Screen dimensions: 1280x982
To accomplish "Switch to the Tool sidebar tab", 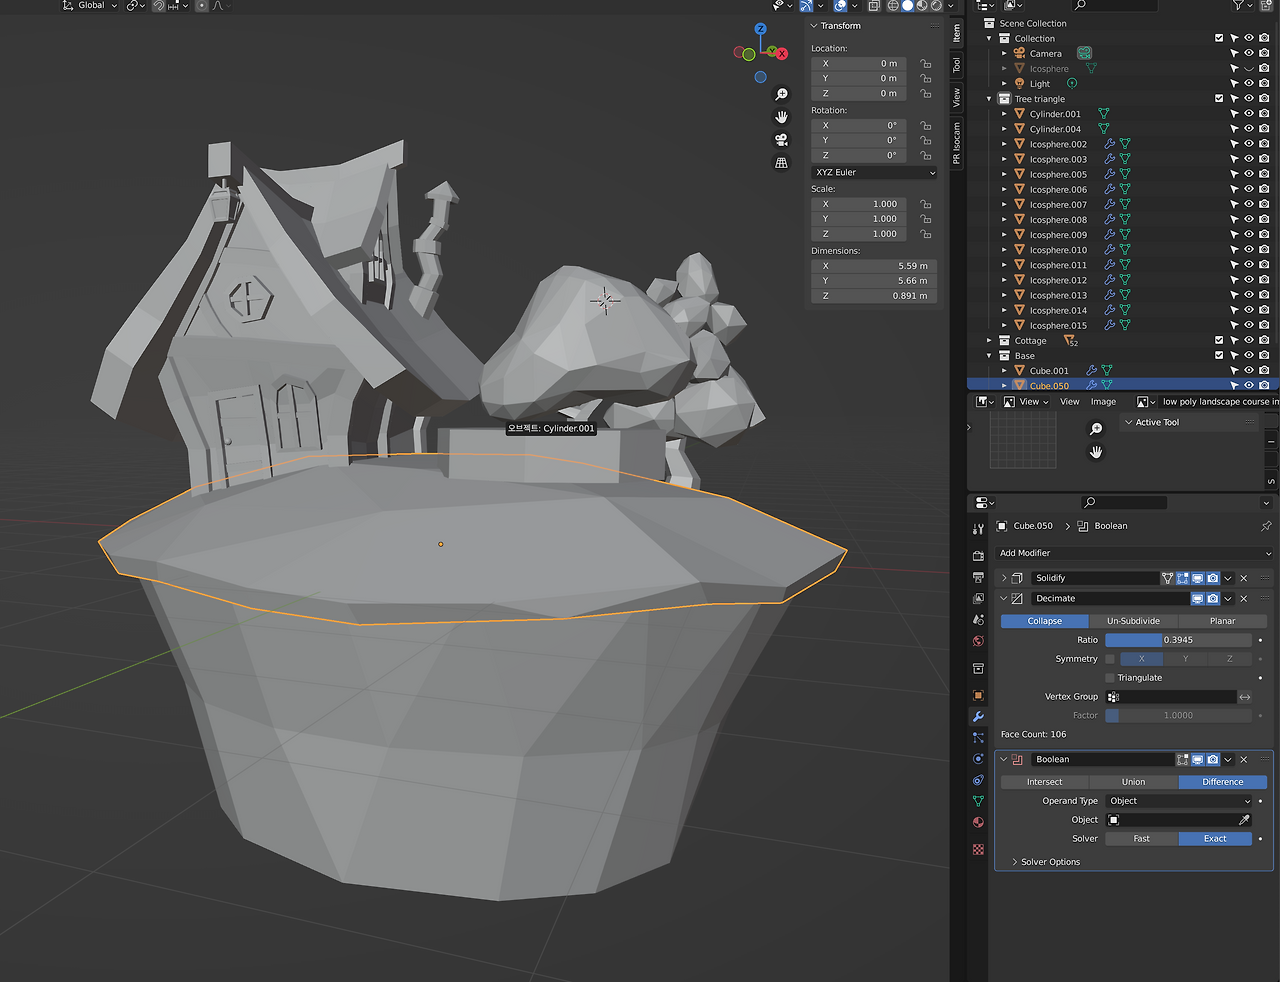I will coord(956,66).
